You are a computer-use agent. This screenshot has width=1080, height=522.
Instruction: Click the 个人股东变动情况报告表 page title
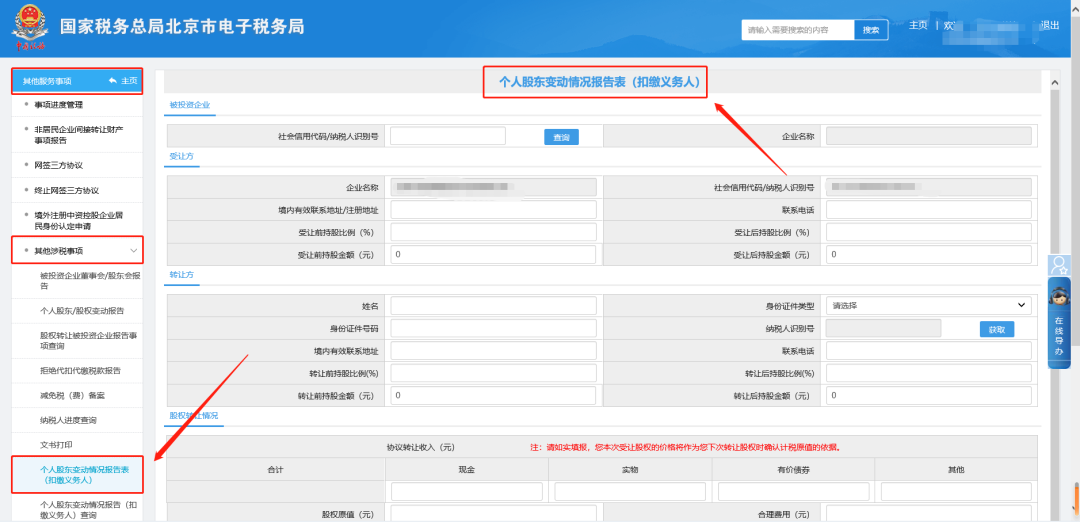[599, 82]
